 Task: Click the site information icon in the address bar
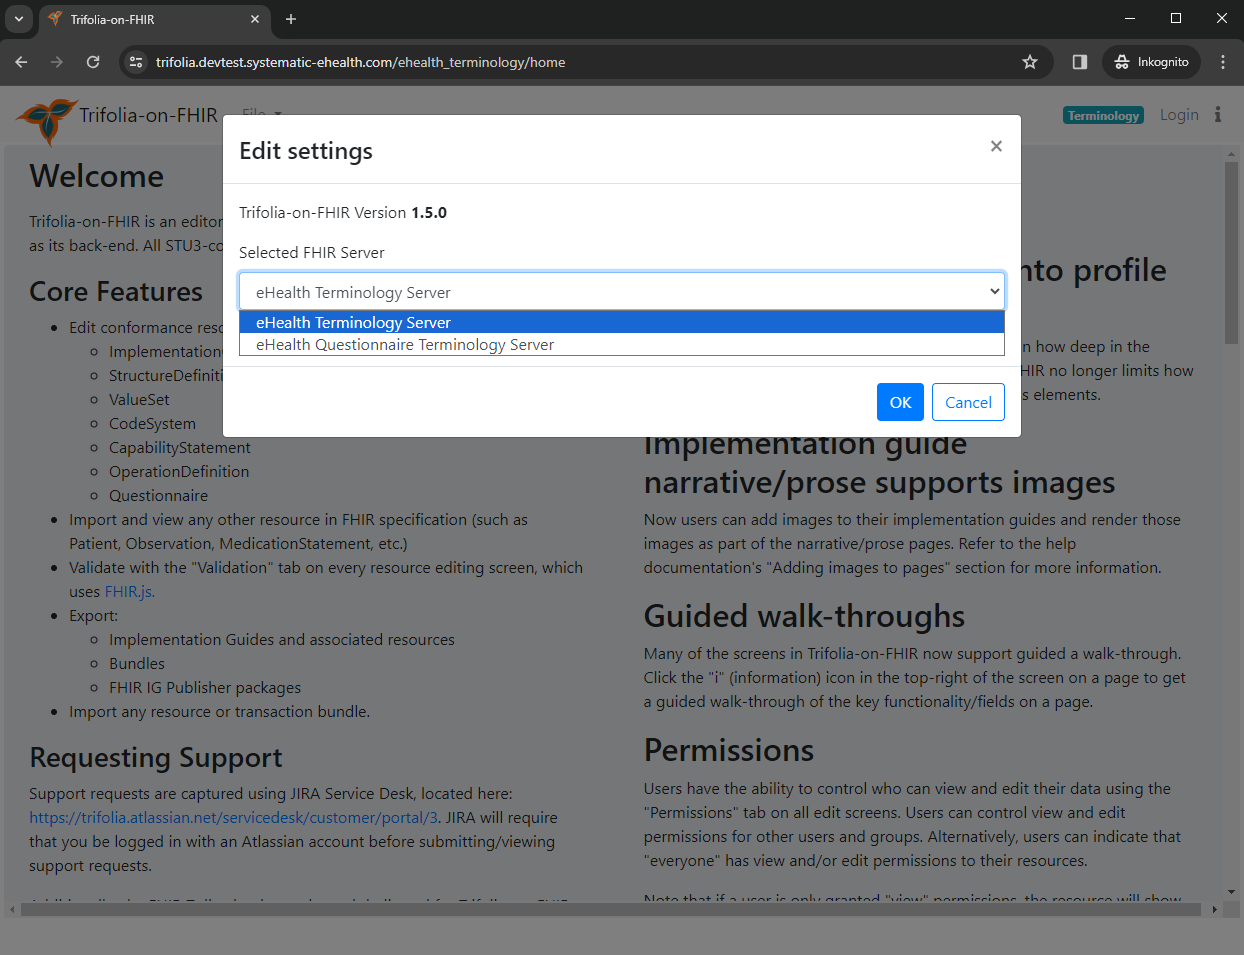(135, 61)
